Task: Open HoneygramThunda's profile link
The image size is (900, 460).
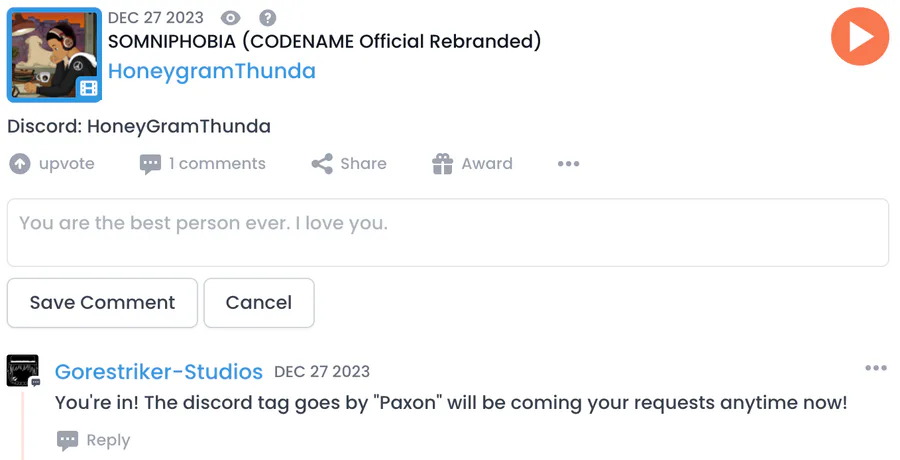Action: click(x=212, y=71)
